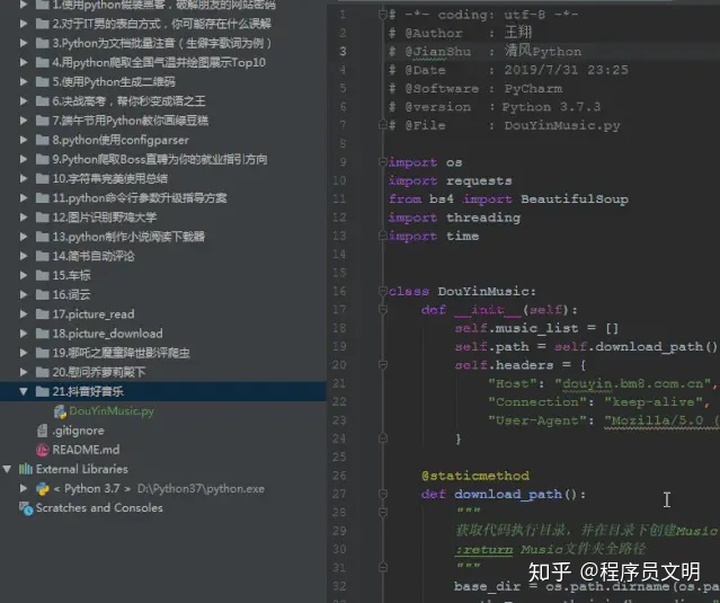Click self.music_list on line 18
Viewport: 720px width, 603px height.
click(517, 328)
